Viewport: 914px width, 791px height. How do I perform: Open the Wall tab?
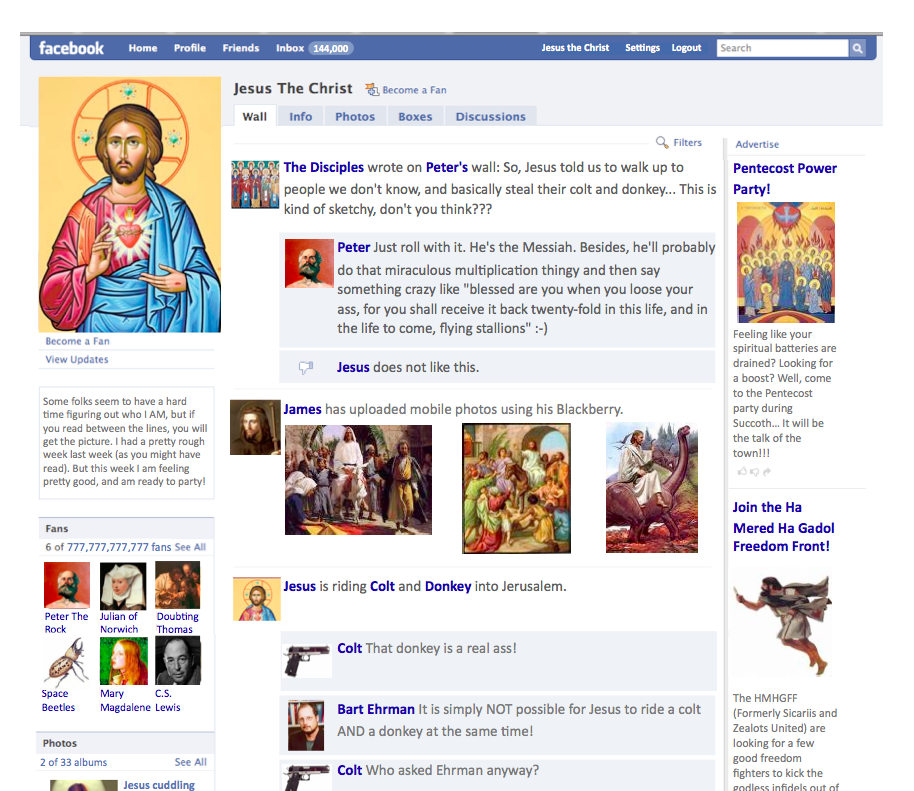coord(255,117)
